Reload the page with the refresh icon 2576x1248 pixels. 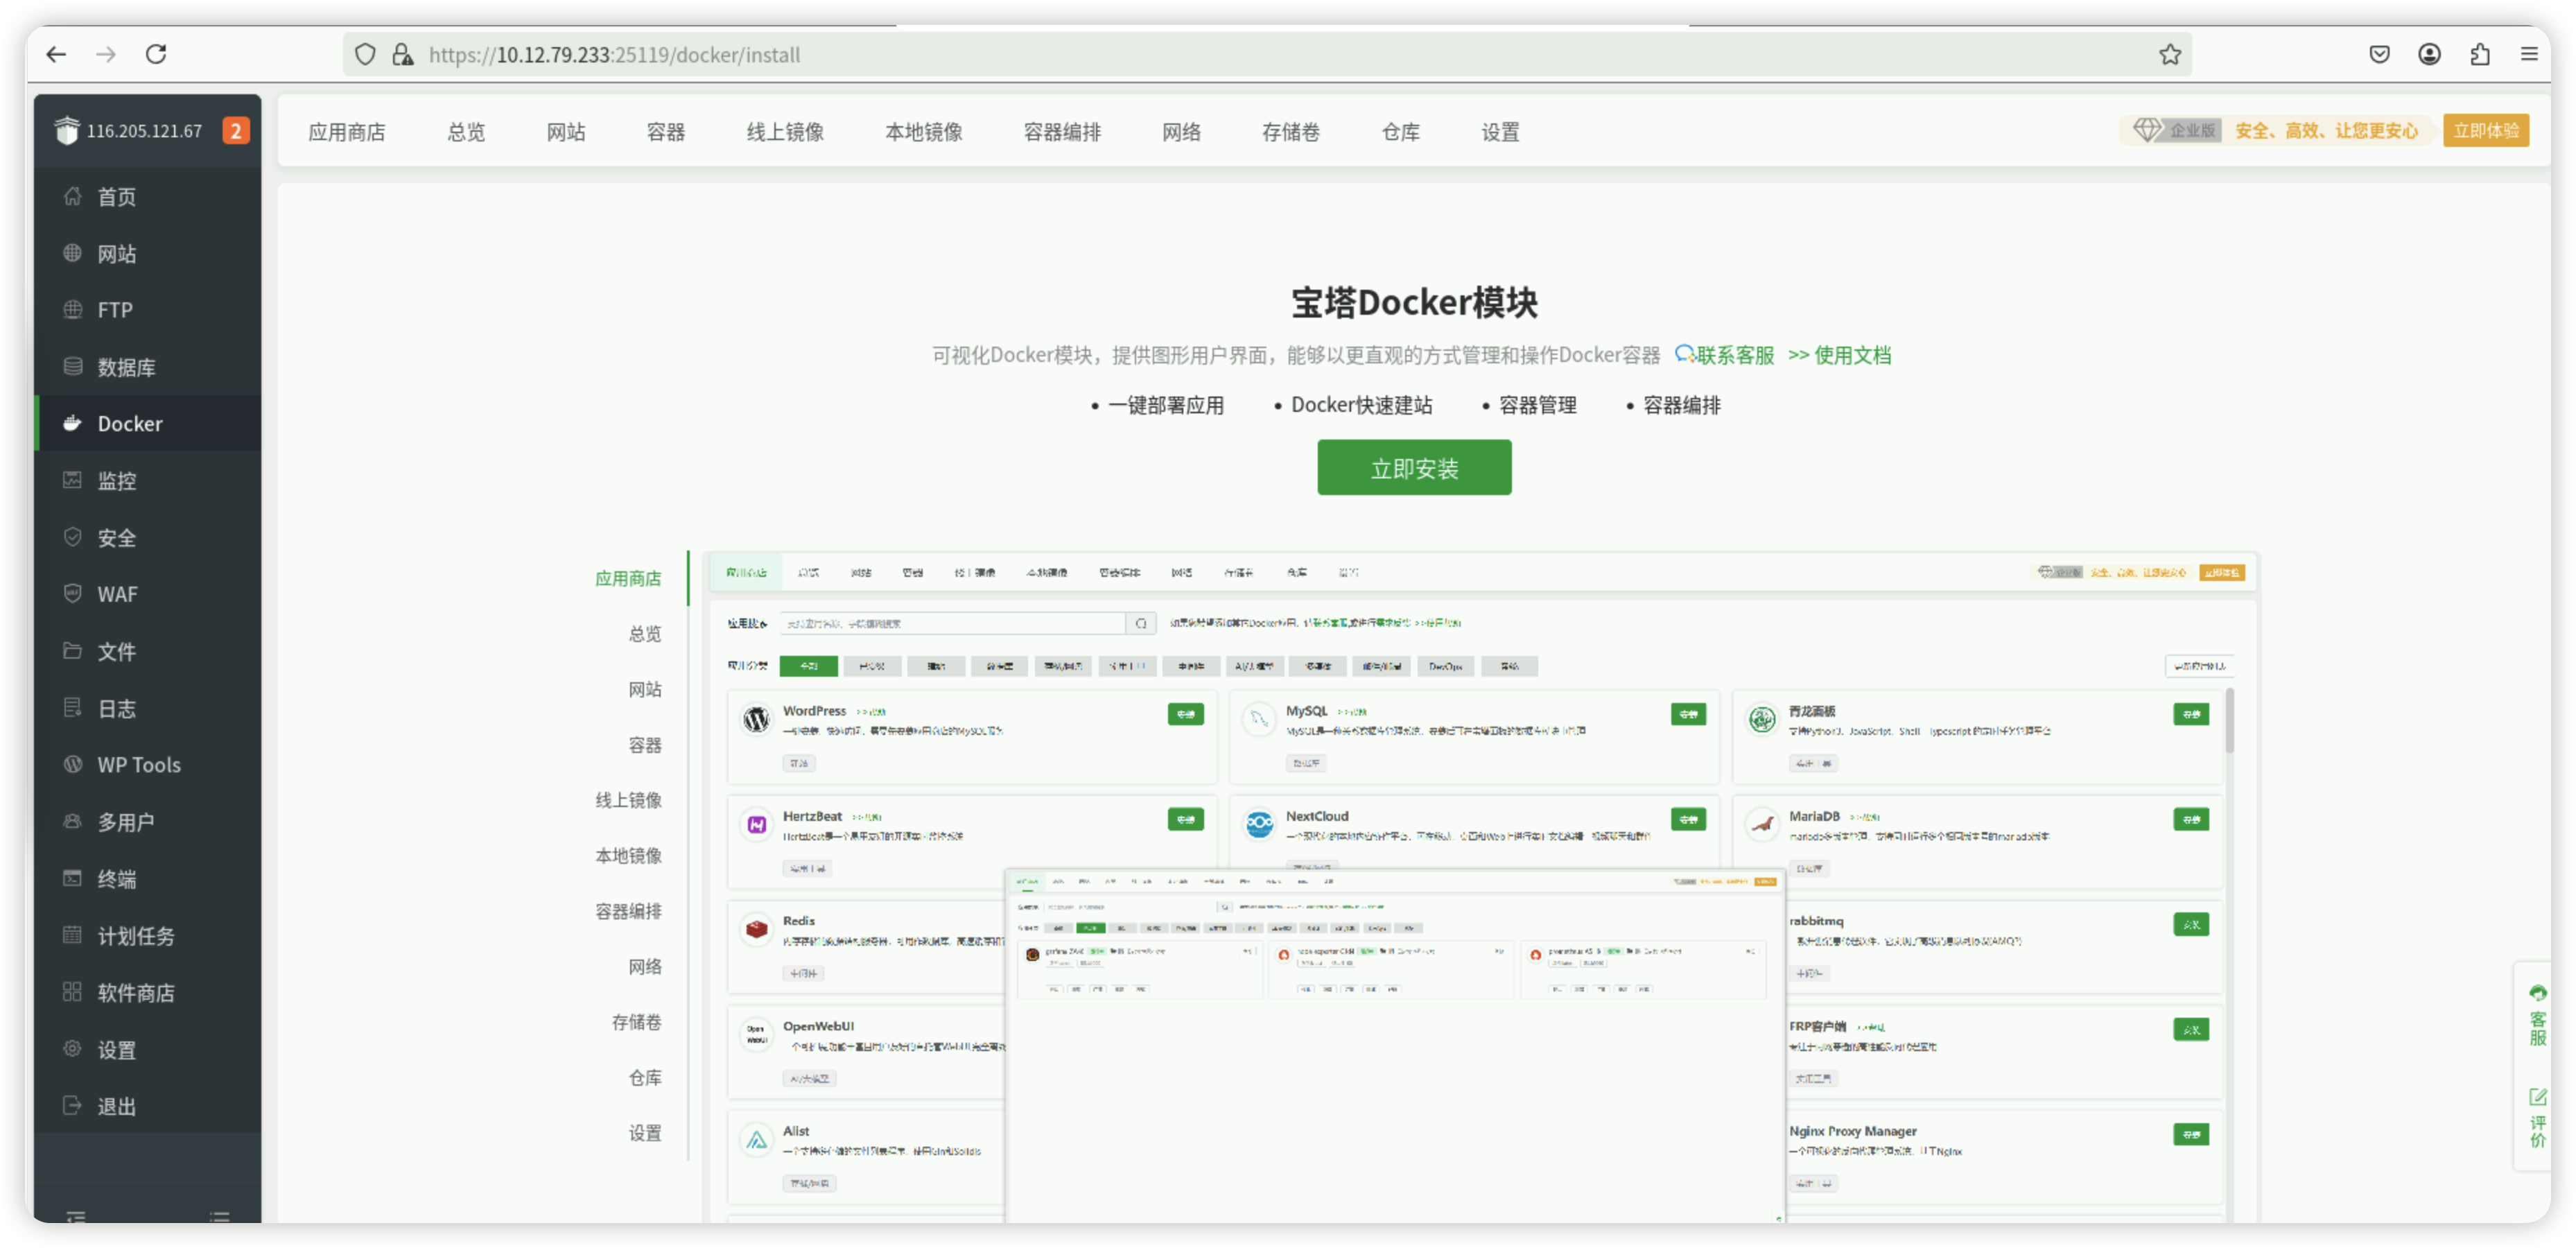tap(156, 54)
